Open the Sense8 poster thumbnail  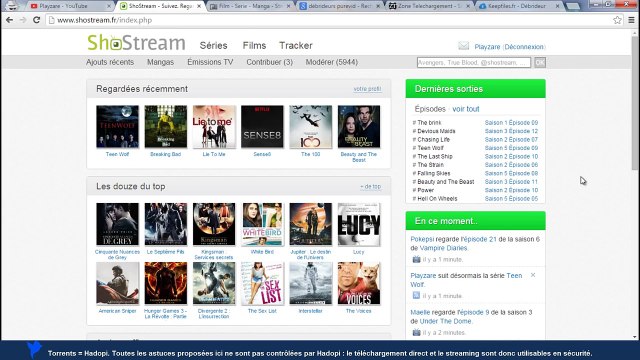pyautogui.click(x=262, y=127)
